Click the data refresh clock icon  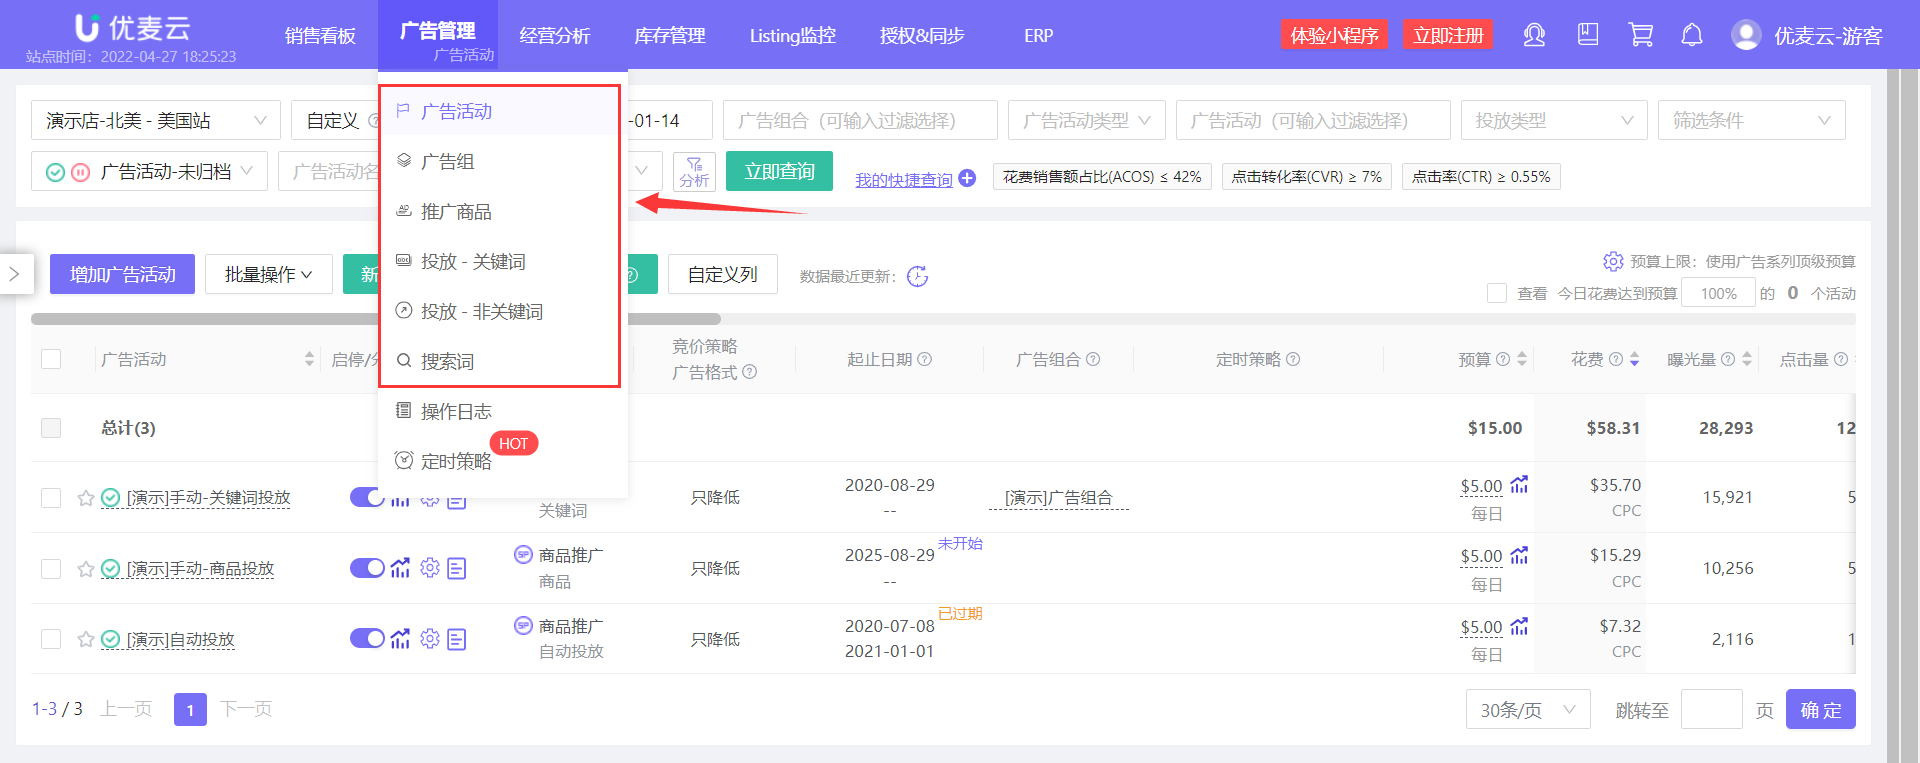pyautogui.click(x=917, y=276)
